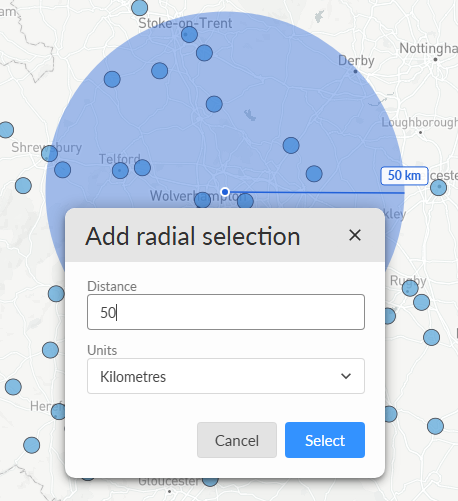458x501 pixels.
Task: Click the Units field label
Action: tap(102, 350)
